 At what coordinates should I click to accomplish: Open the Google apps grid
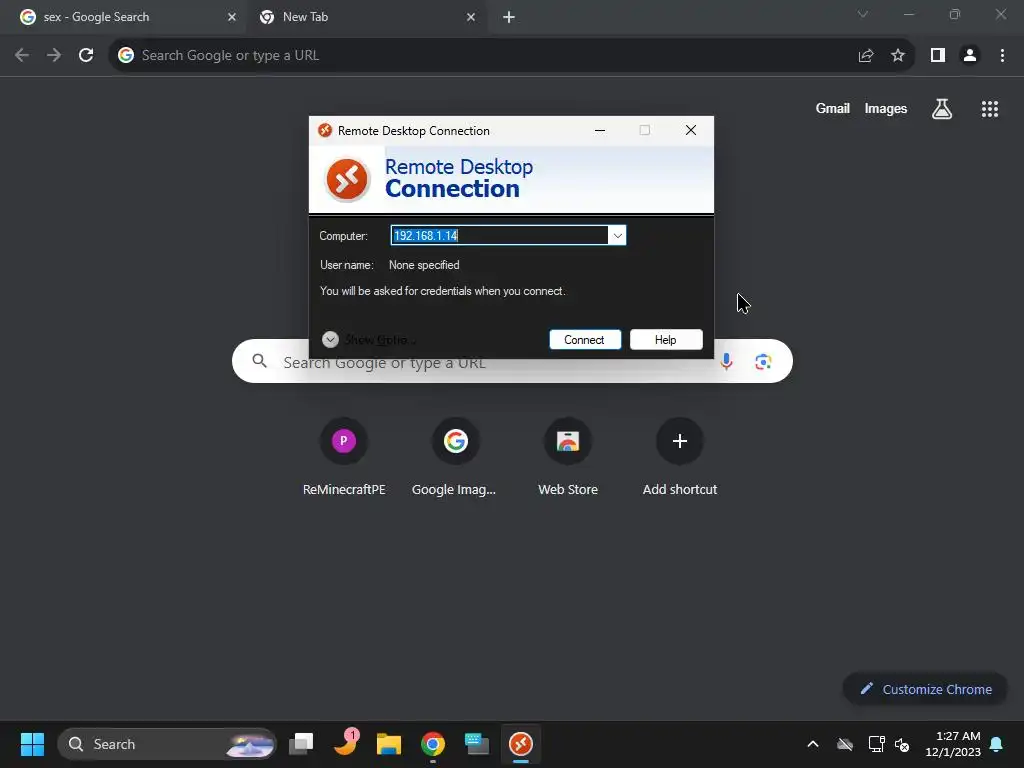coord(990,108)
